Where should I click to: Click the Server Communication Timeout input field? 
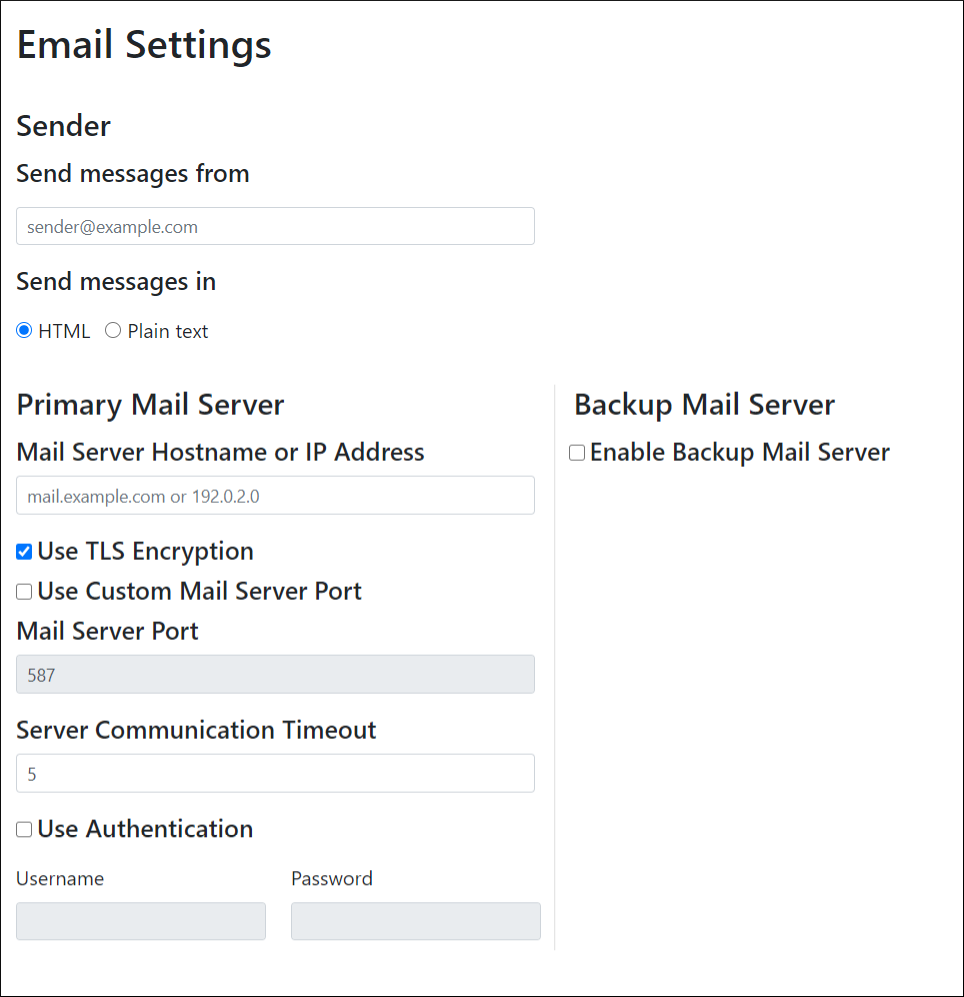tap(275, 773)
